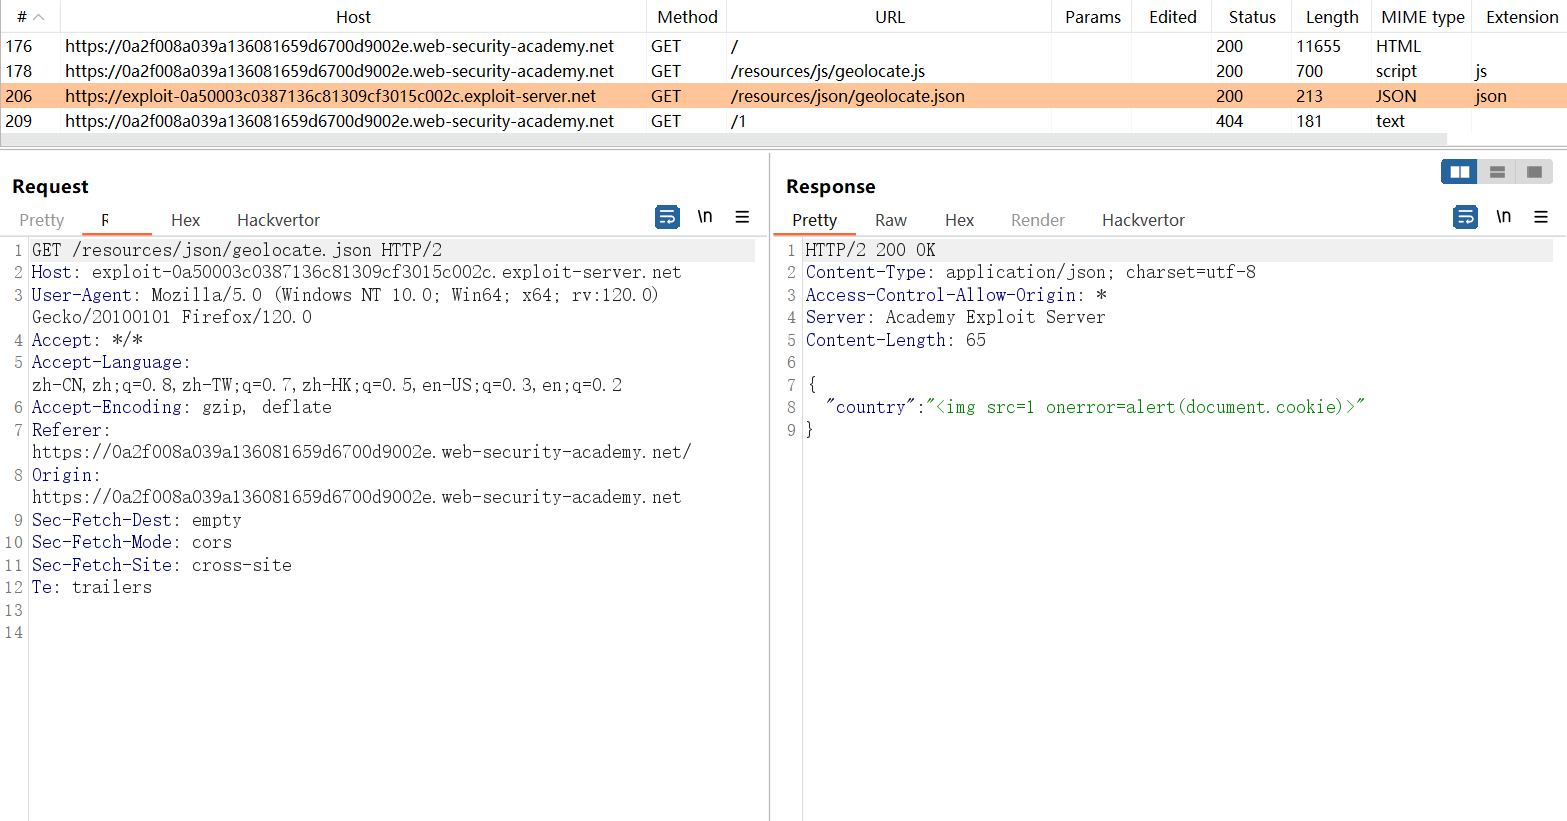Click the script MIME type cell
Screen dimensions: 1567x821
[1396, 71]
